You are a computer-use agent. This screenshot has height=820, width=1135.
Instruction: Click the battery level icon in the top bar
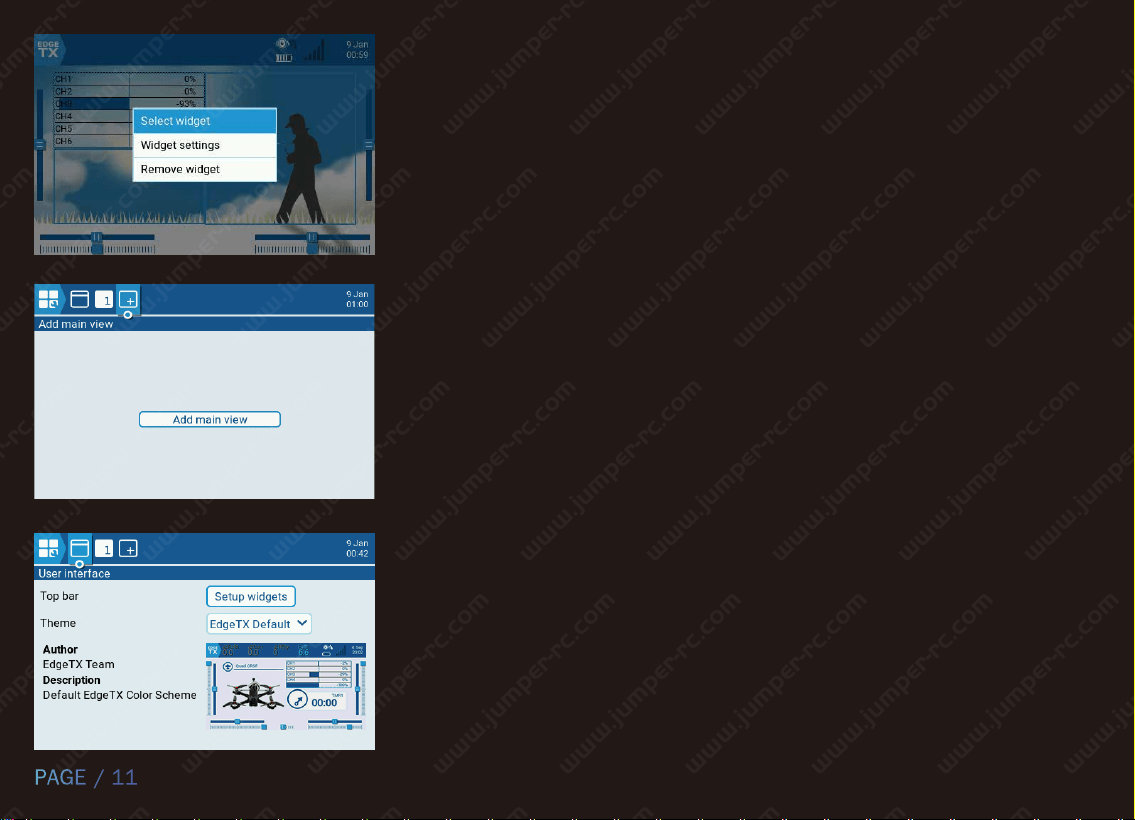(284, 57)
